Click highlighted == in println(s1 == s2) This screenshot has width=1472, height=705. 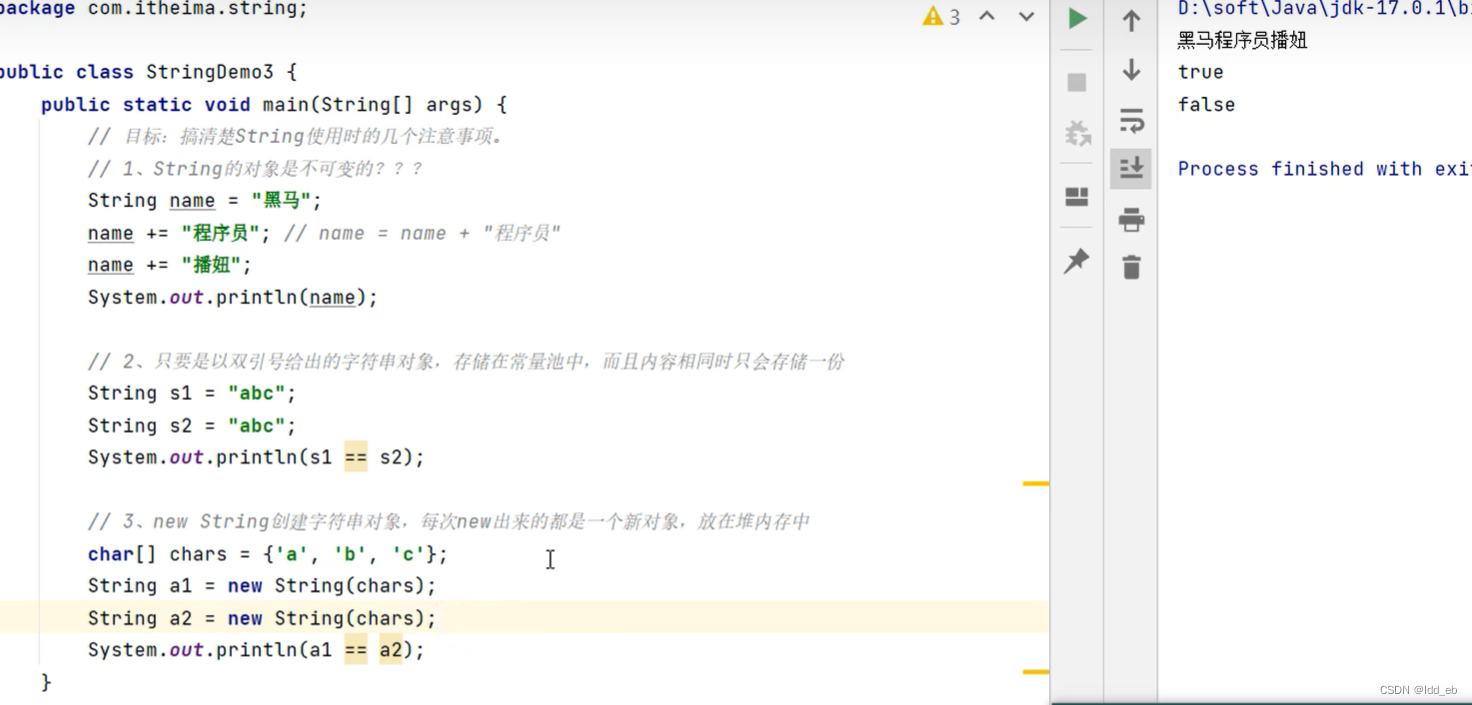pos(356,458)
